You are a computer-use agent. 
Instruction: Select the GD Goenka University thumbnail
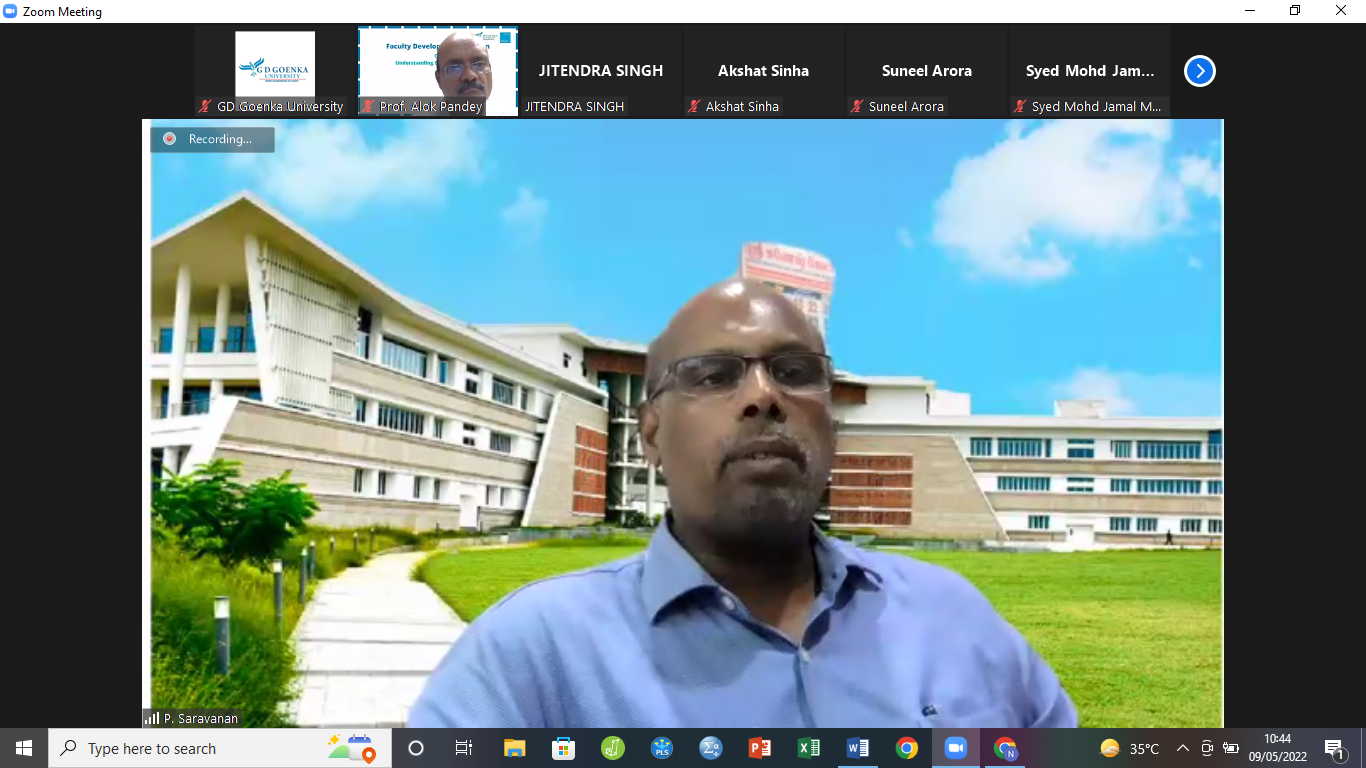tap(275, 65)
